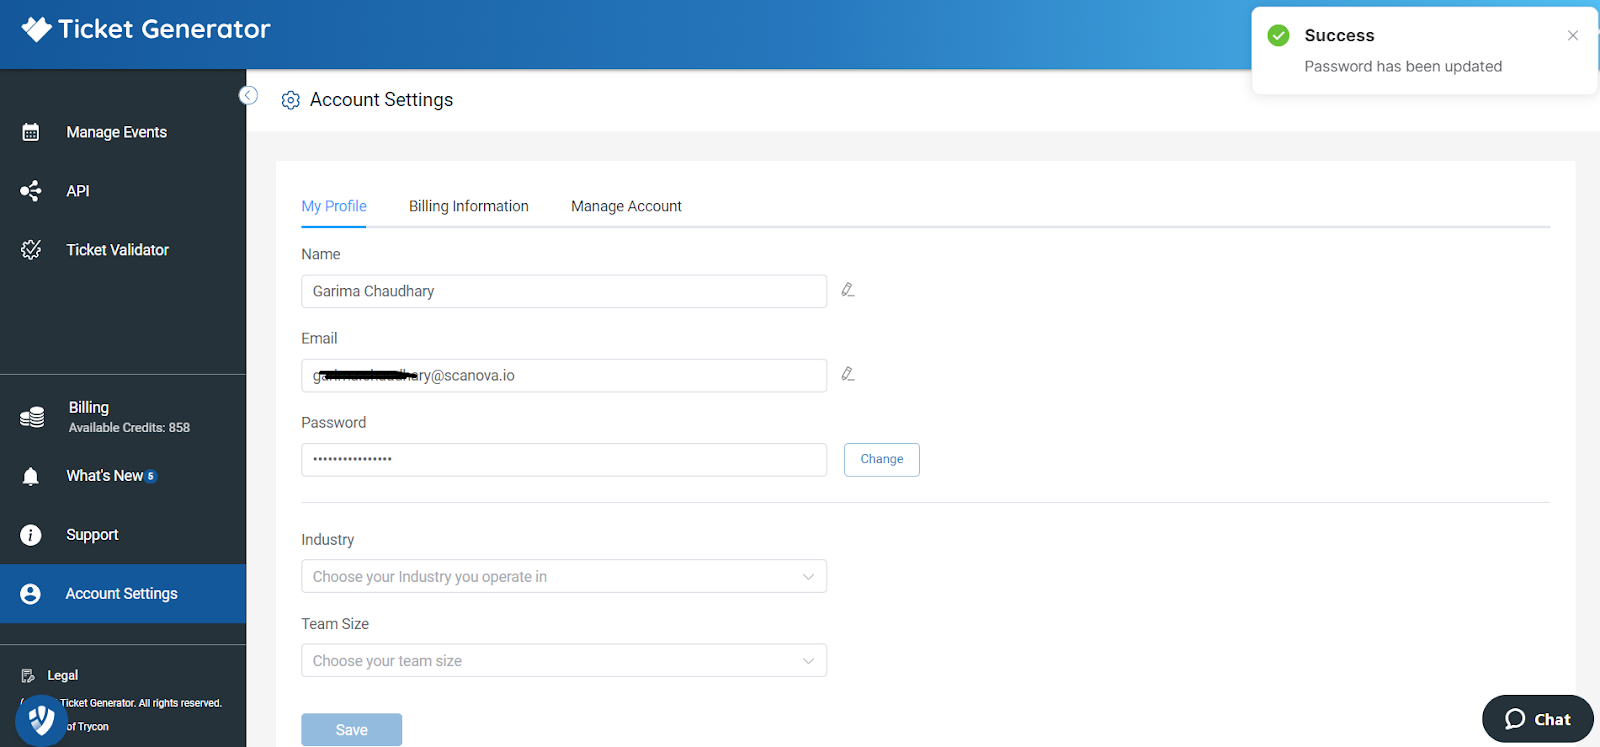Click the Ticket Generator title text
Image resolution: width=1600 pixels, height=747 pixels.
[164, 29]
